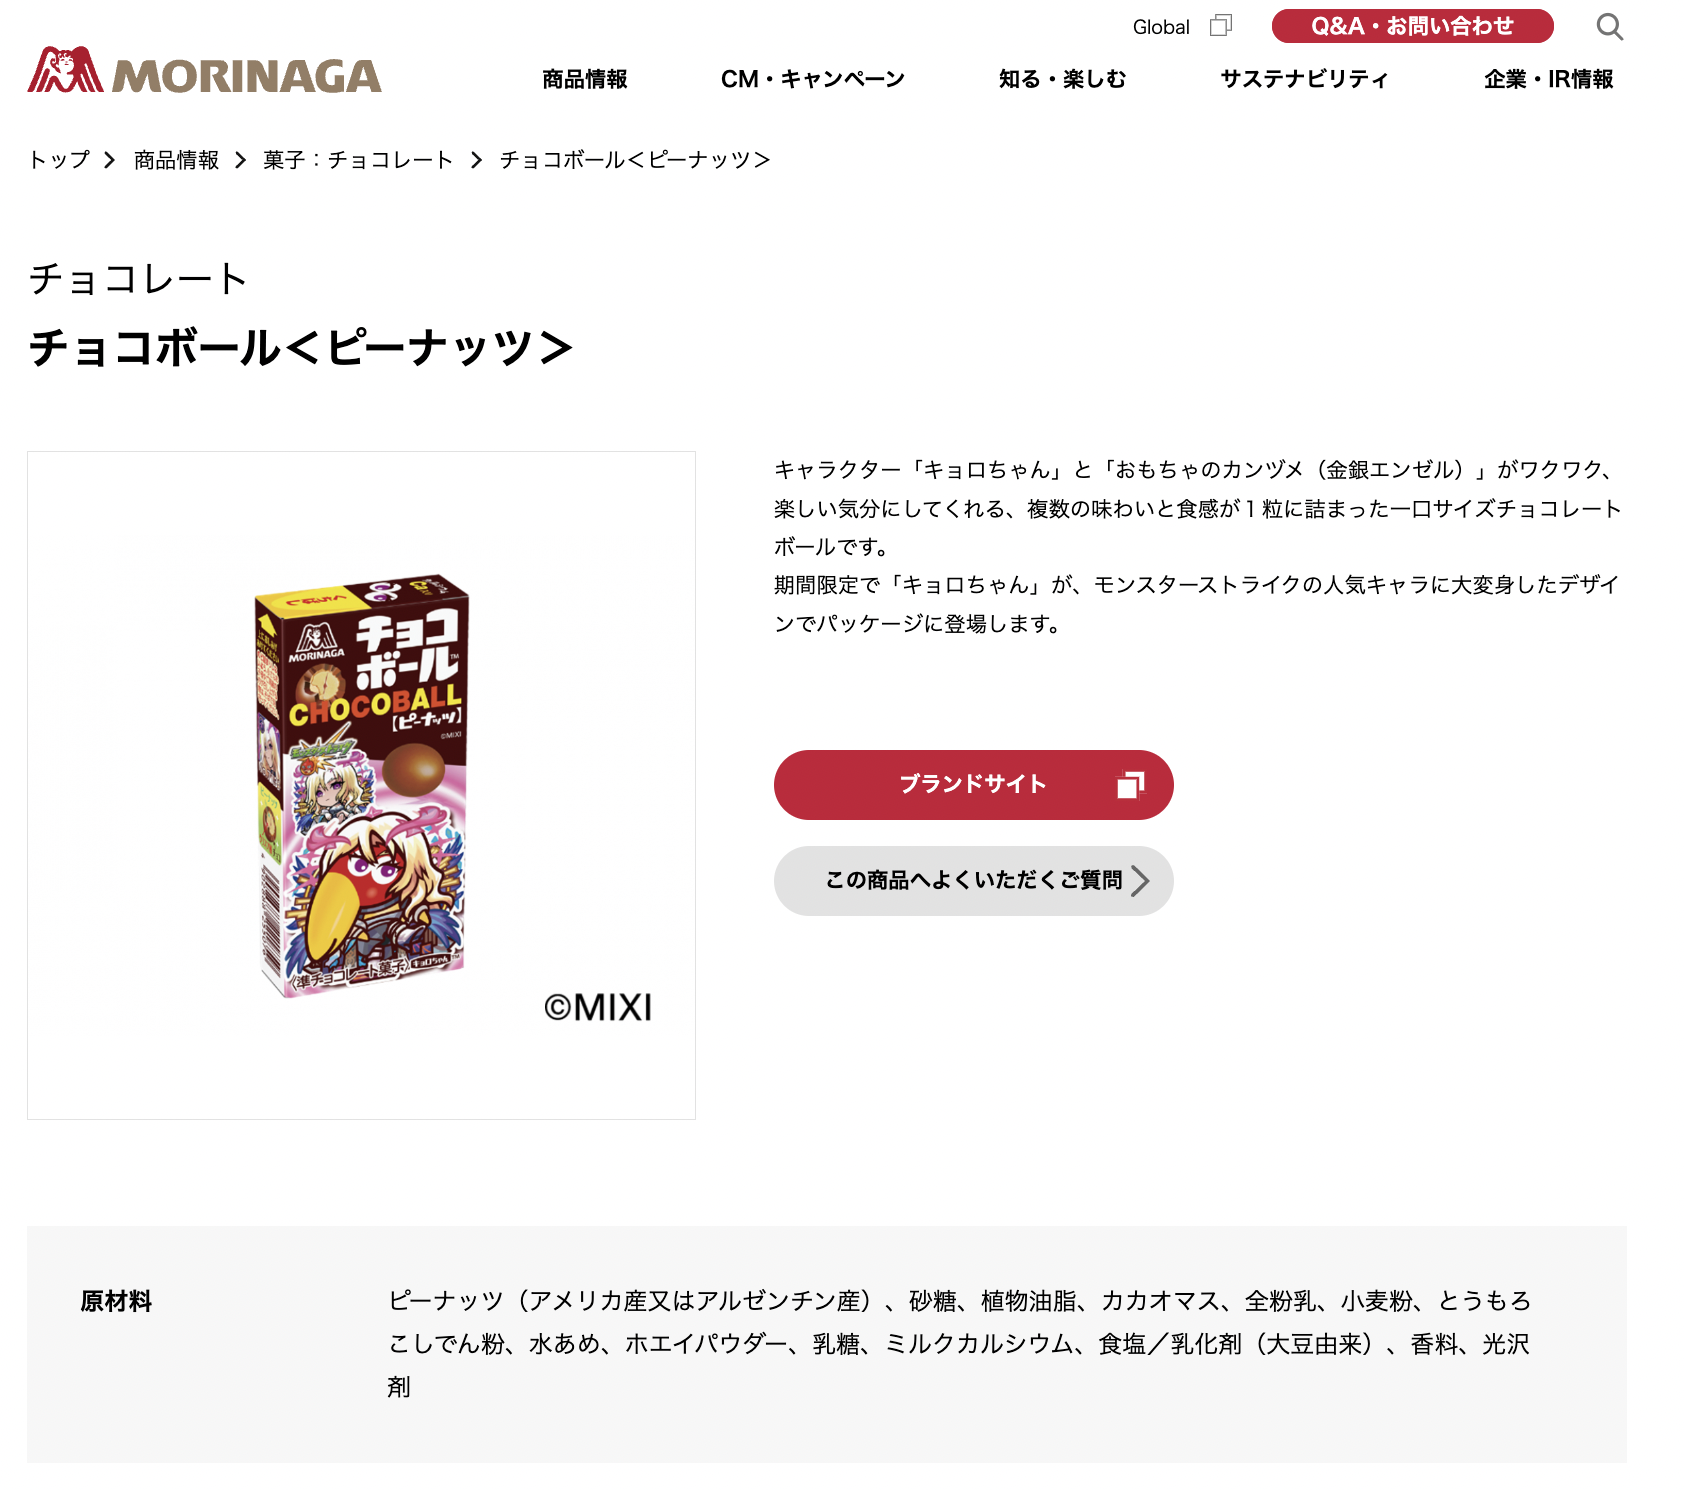1684x1490 pixels.
Task: Open the search magnifier icon
Action: click(x=1609, y=27)
